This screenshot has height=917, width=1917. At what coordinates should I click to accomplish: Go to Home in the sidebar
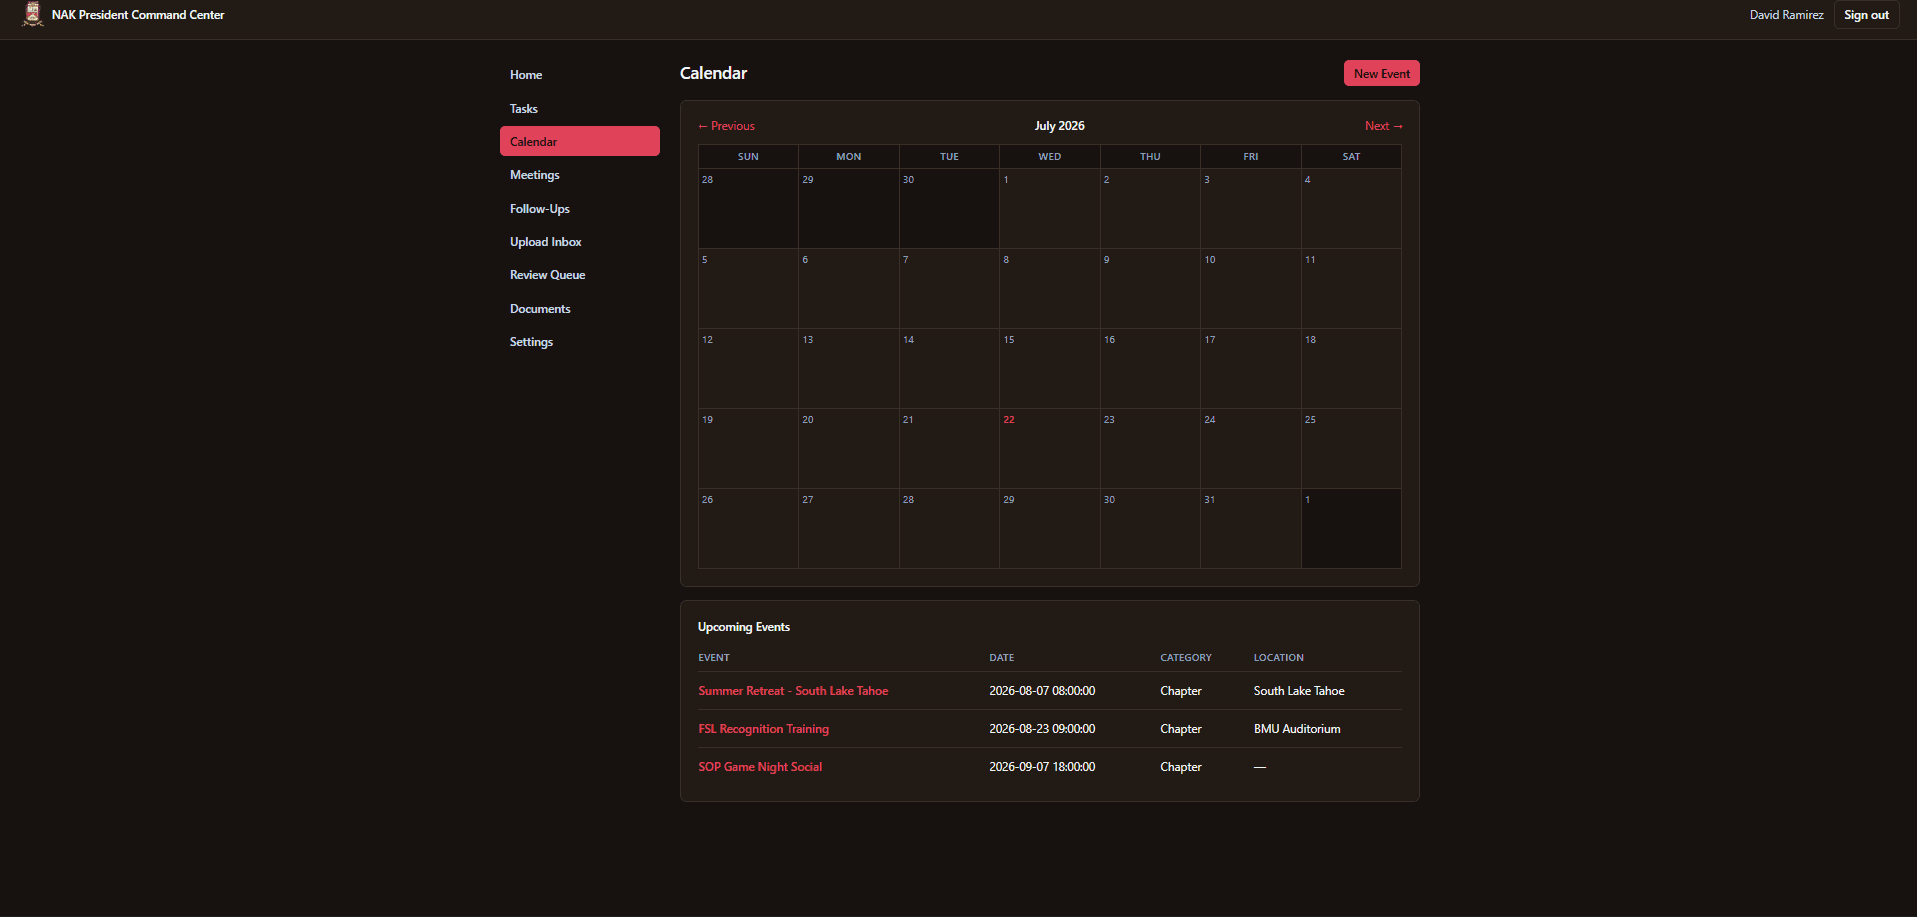click(x=580, y=75)
